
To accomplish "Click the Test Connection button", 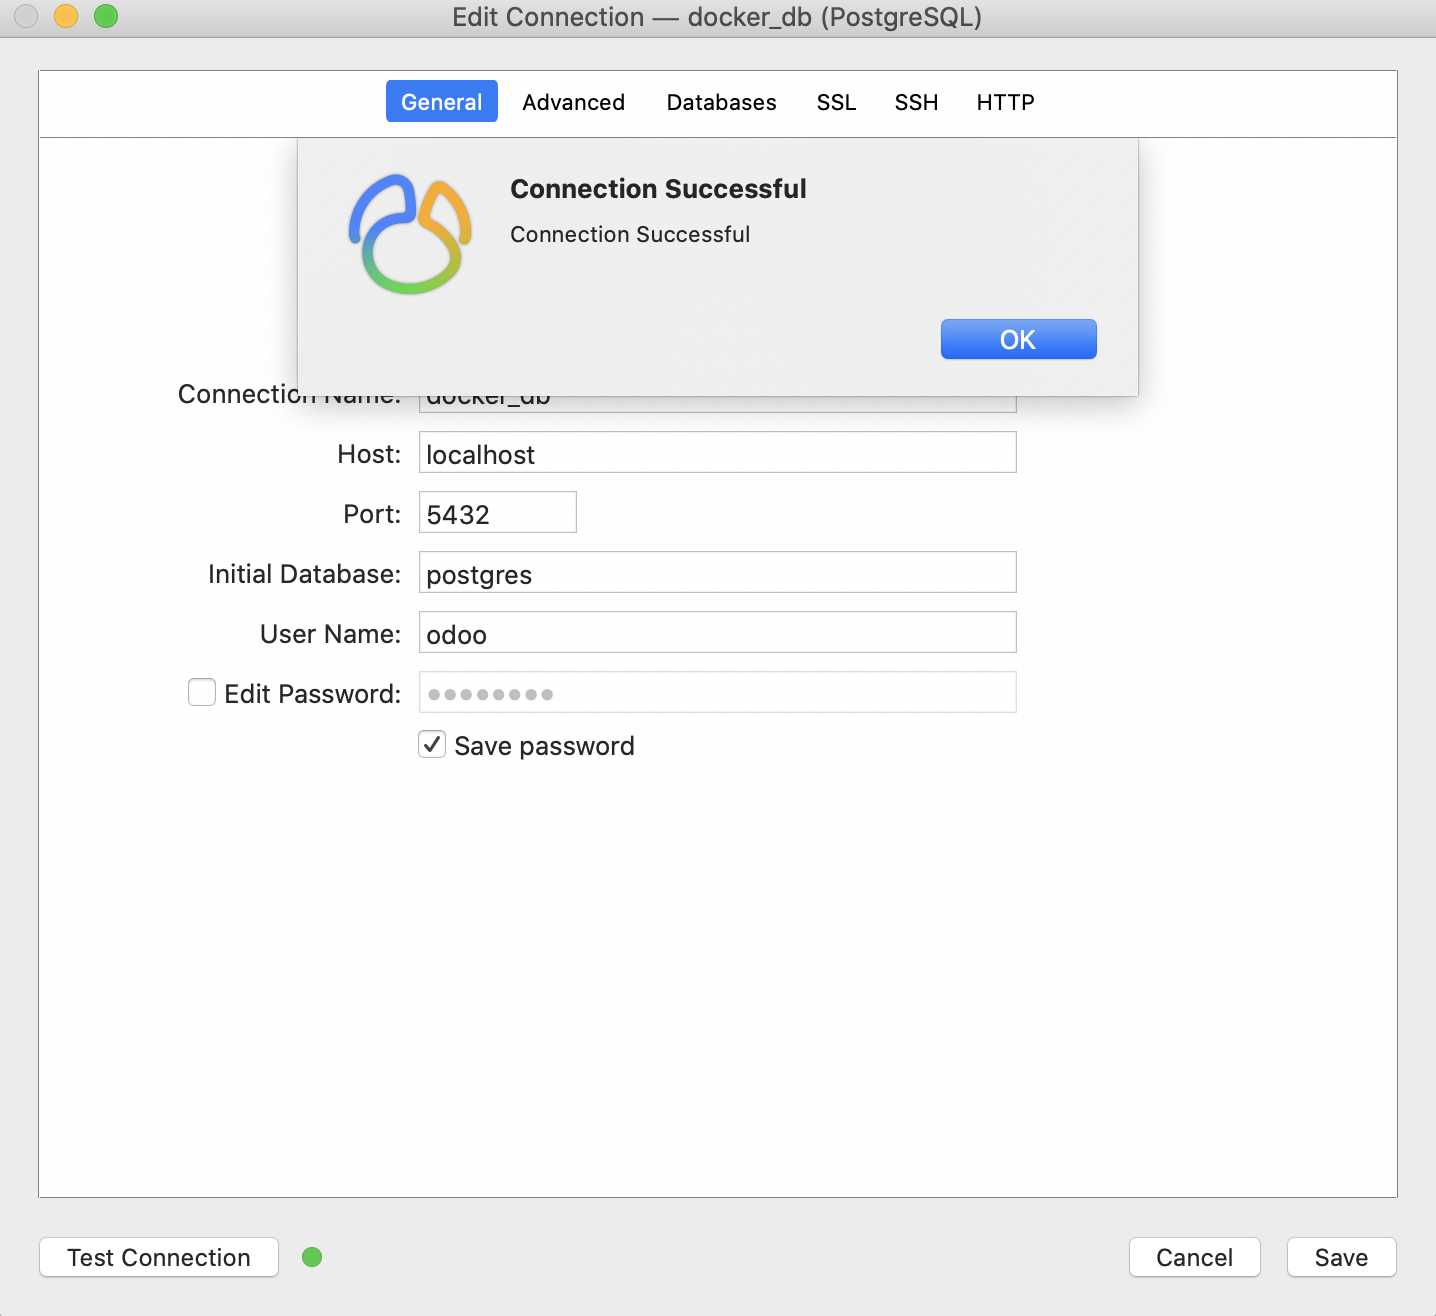I will coord(159,1257).
